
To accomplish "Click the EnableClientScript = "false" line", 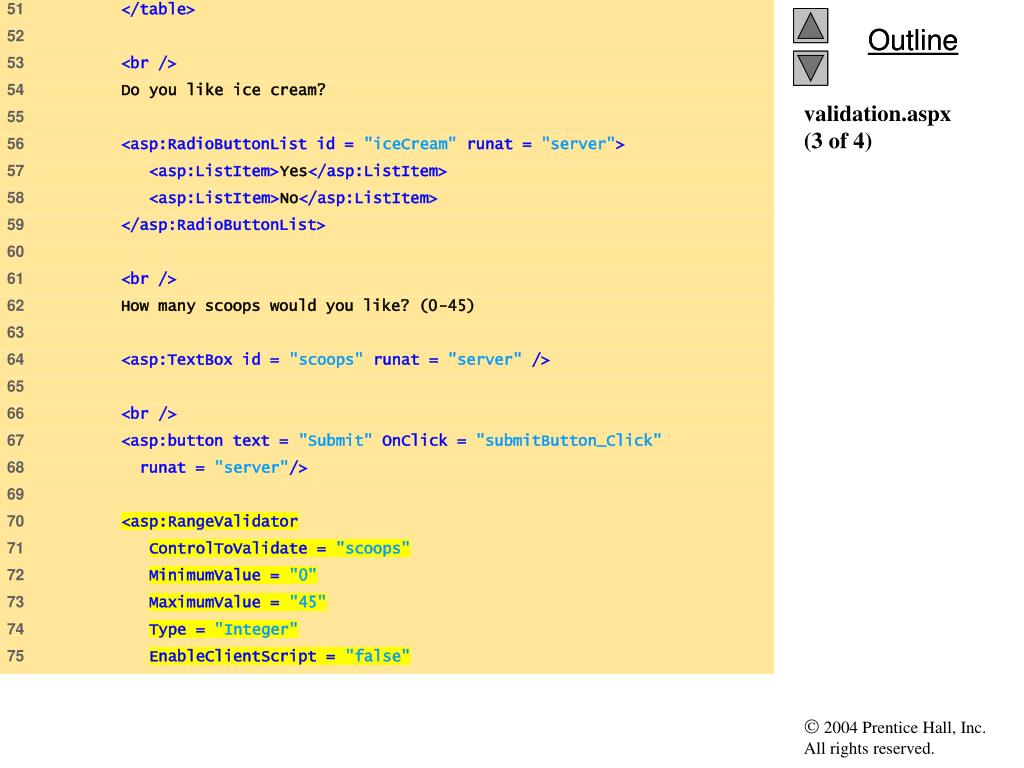I will point(279,656).
